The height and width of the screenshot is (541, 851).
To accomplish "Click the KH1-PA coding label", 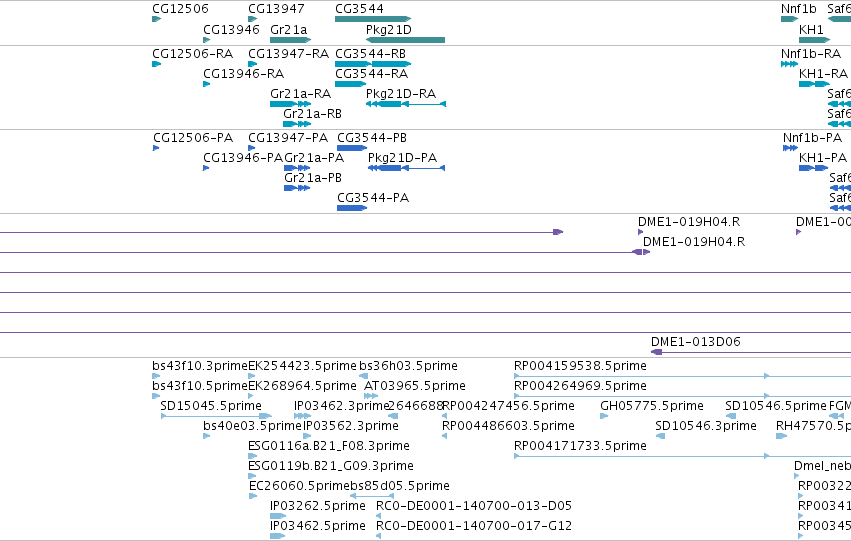I will 823,158.
